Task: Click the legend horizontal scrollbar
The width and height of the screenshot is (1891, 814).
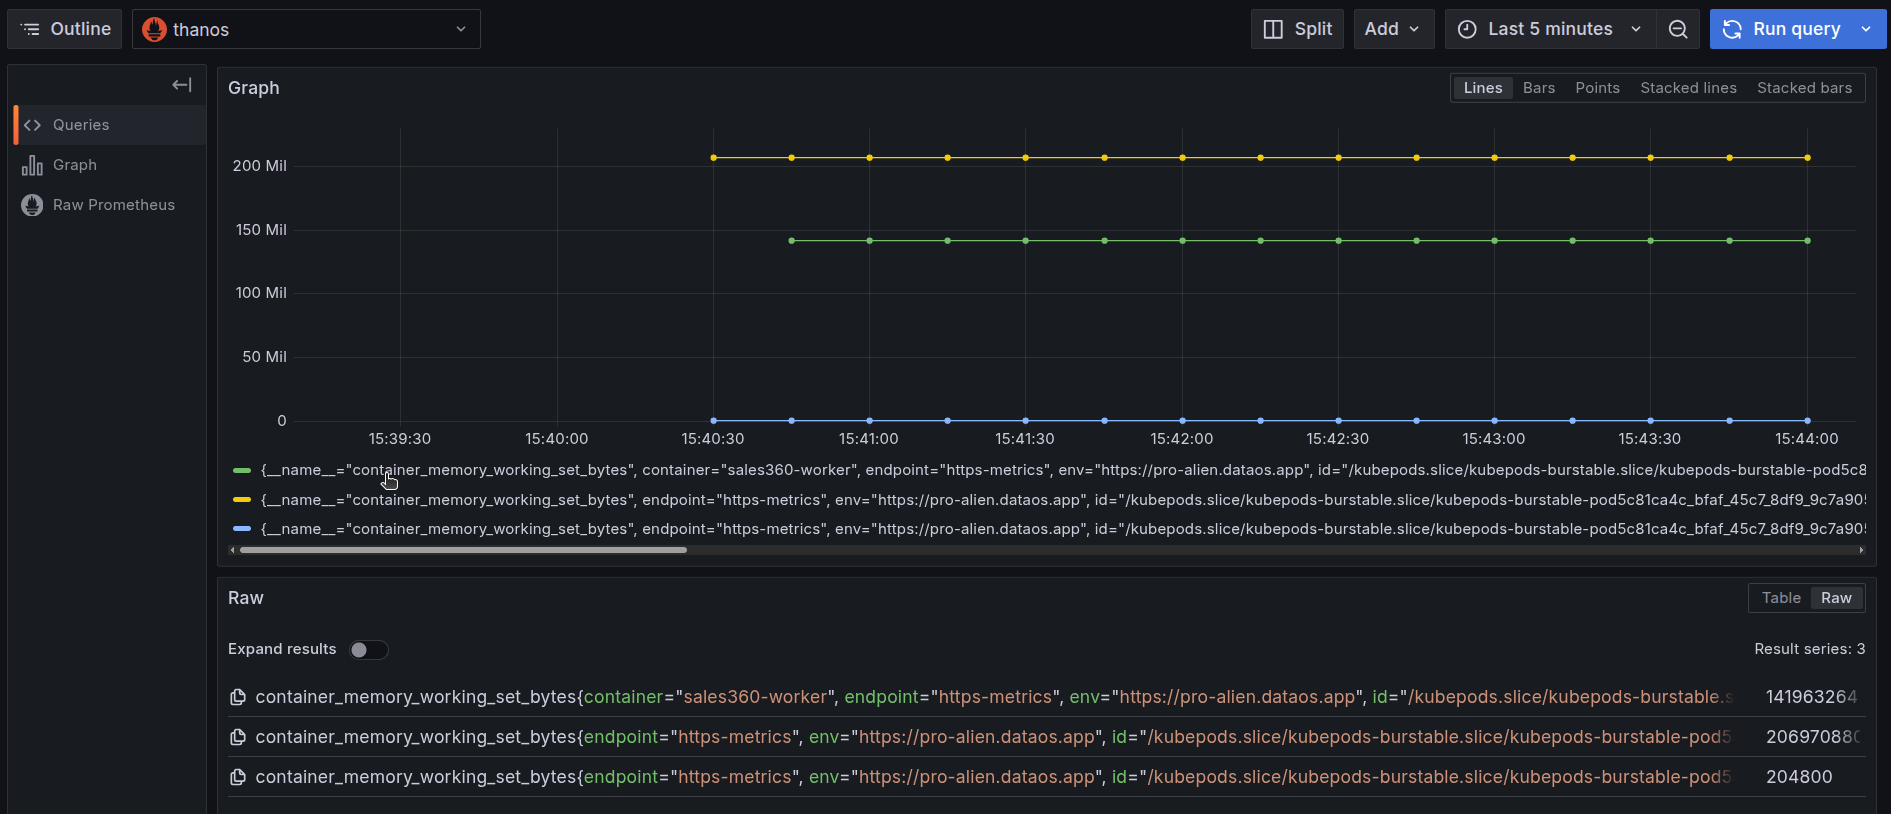Action: click(x=463, y=550)
